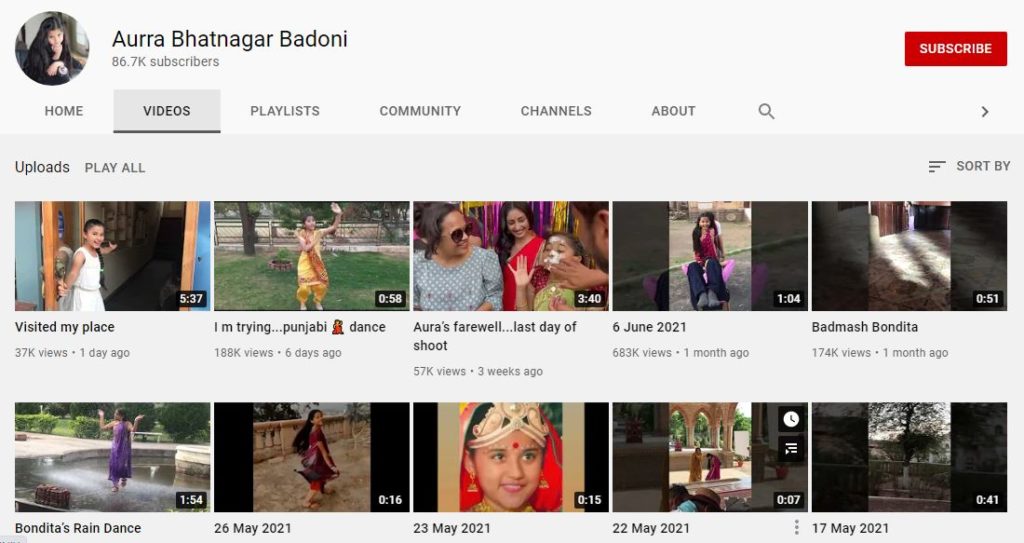Open video titled Bondita's Rain Dance

pyautogui.click(x=78, y=528)
